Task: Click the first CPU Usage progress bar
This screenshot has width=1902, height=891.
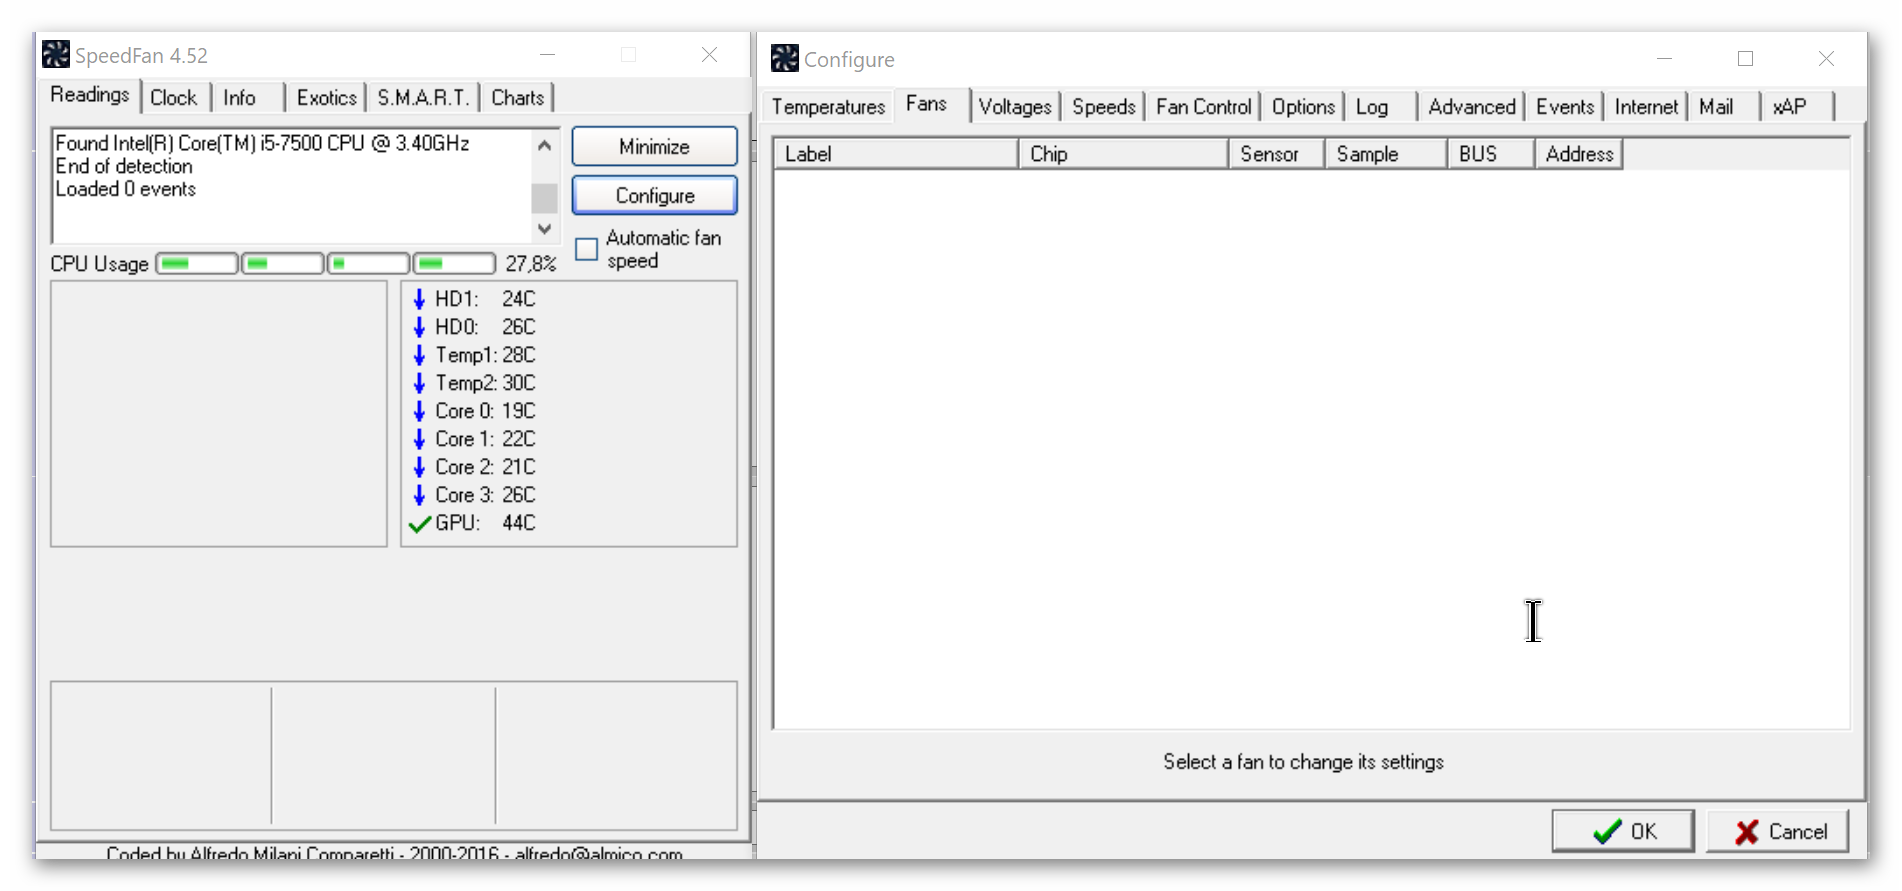Action: (197, 263)
